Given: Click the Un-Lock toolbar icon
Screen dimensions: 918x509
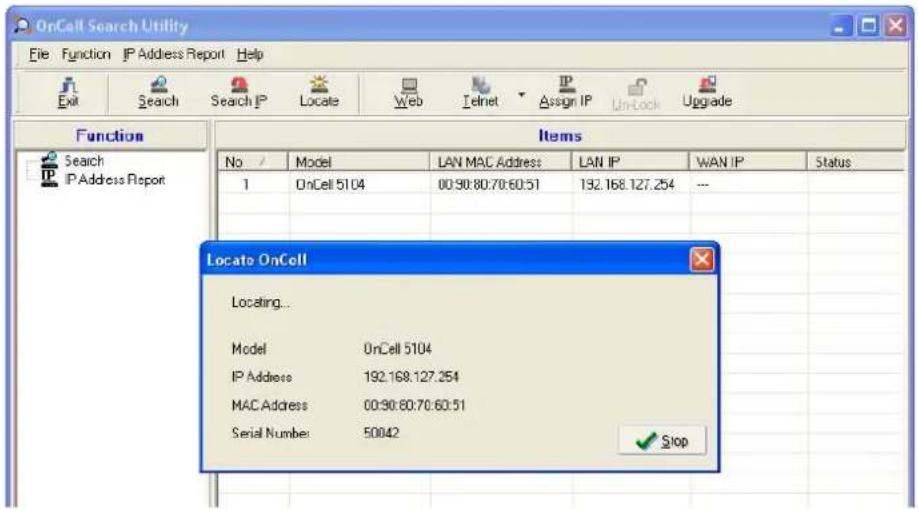Looking at the screenshot, I should pos(636,95).
